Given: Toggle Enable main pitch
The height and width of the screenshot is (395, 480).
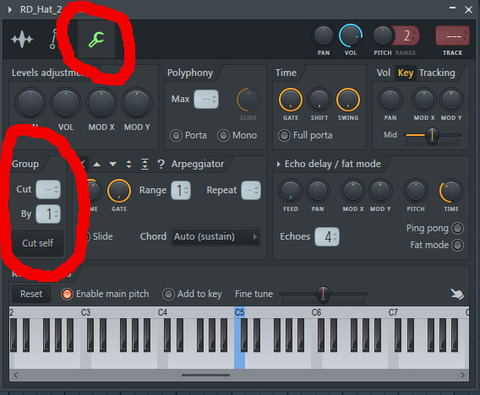Looking at the screenshot, I should [x=67, y=294].
